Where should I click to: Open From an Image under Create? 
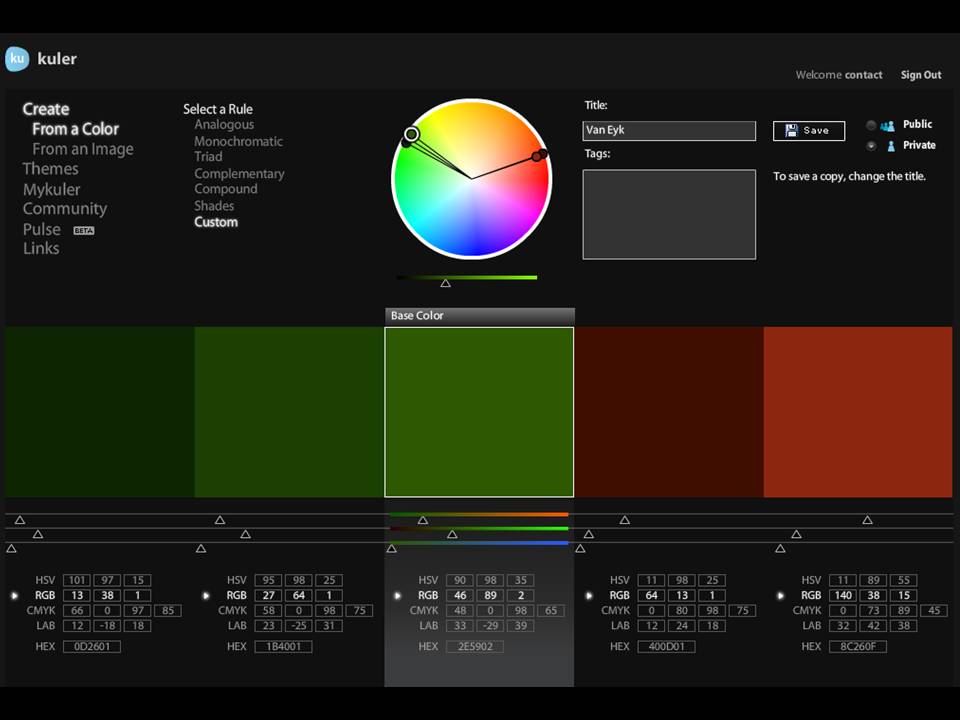click(x=83, y=149)
